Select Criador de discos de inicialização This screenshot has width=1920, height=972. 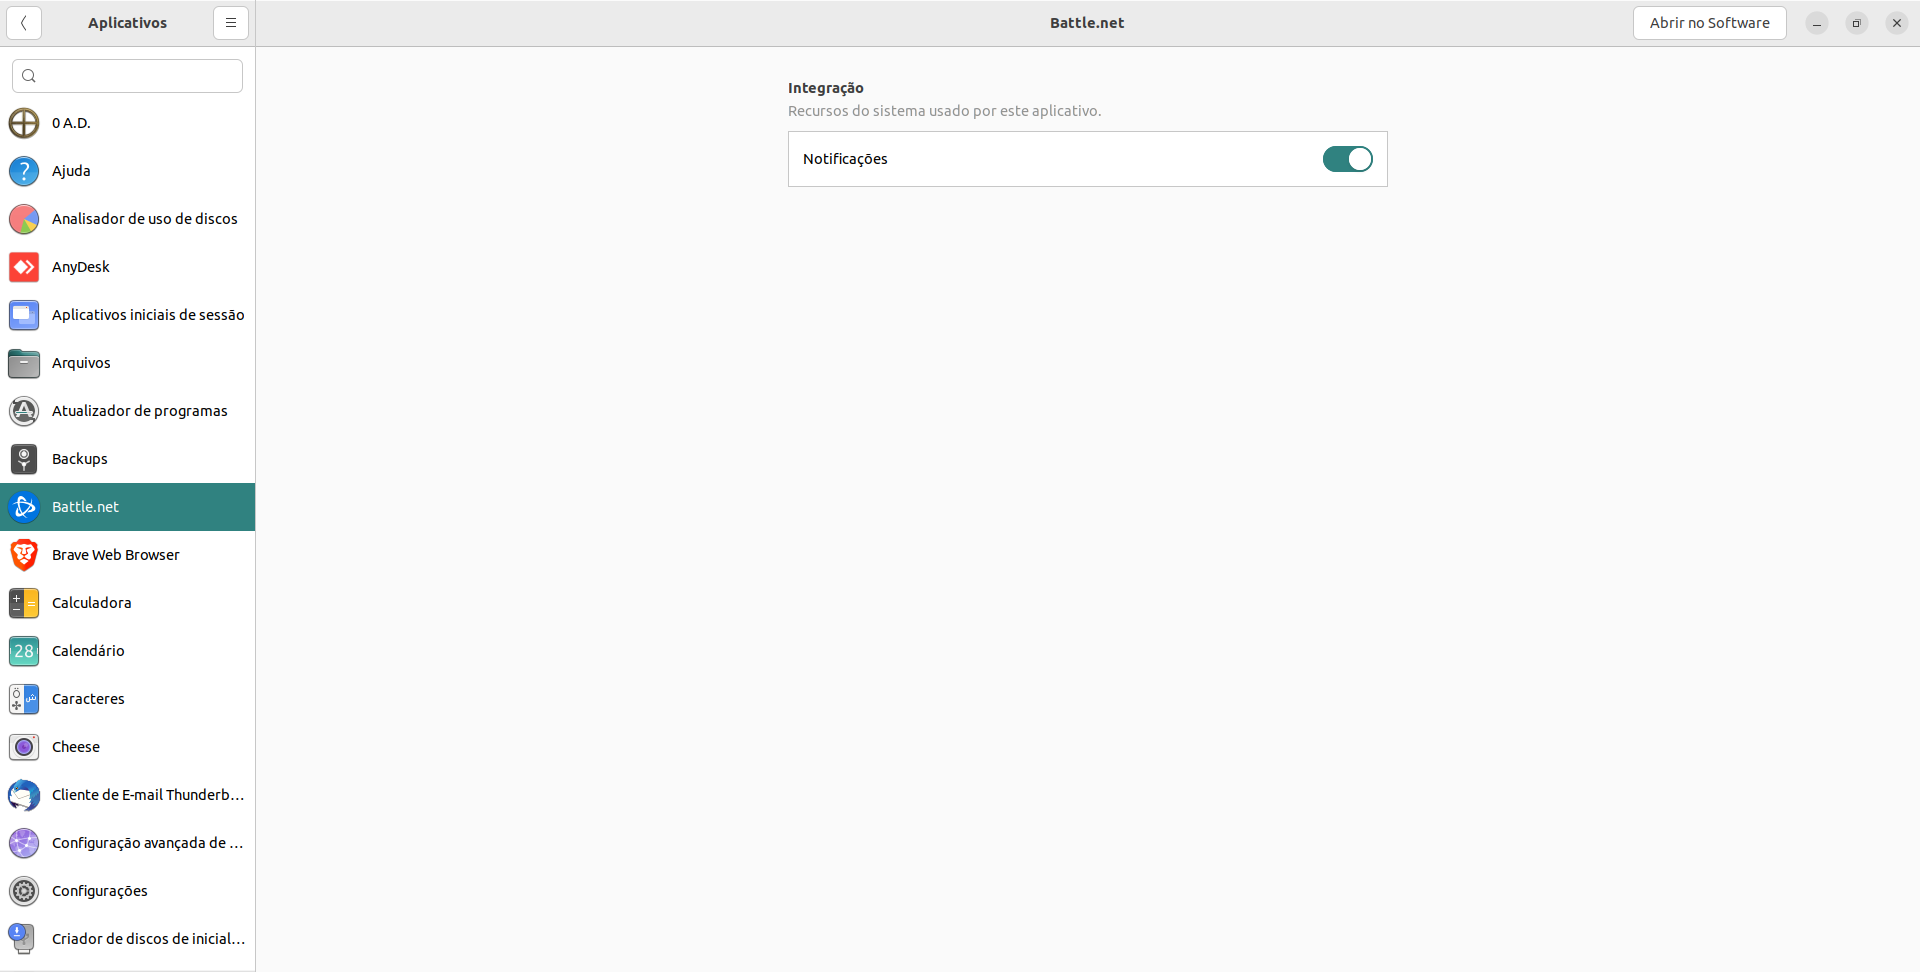coord(128,939)
